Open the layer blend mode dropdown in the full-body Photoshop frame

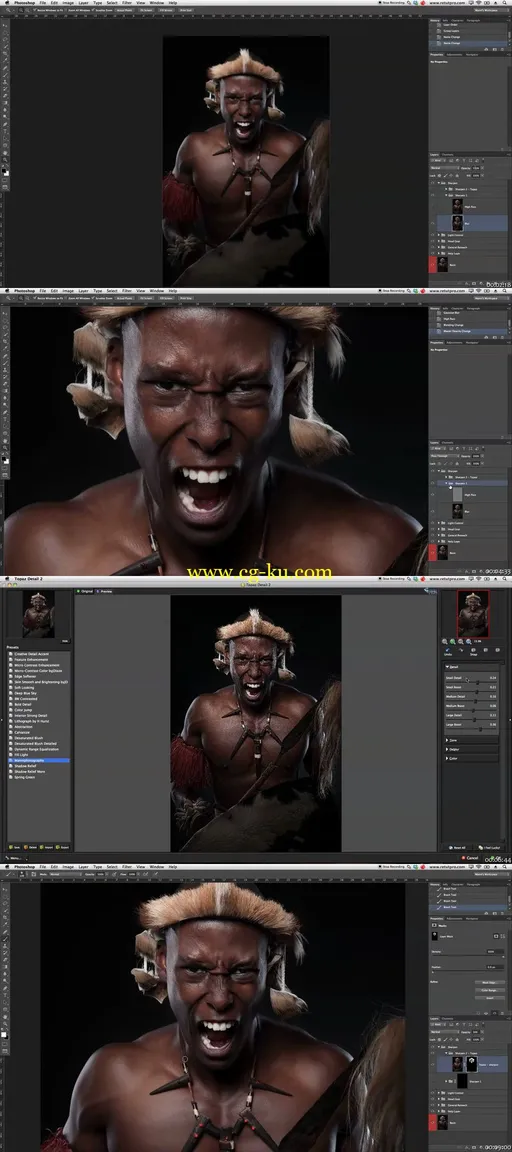tap(445, 168)
